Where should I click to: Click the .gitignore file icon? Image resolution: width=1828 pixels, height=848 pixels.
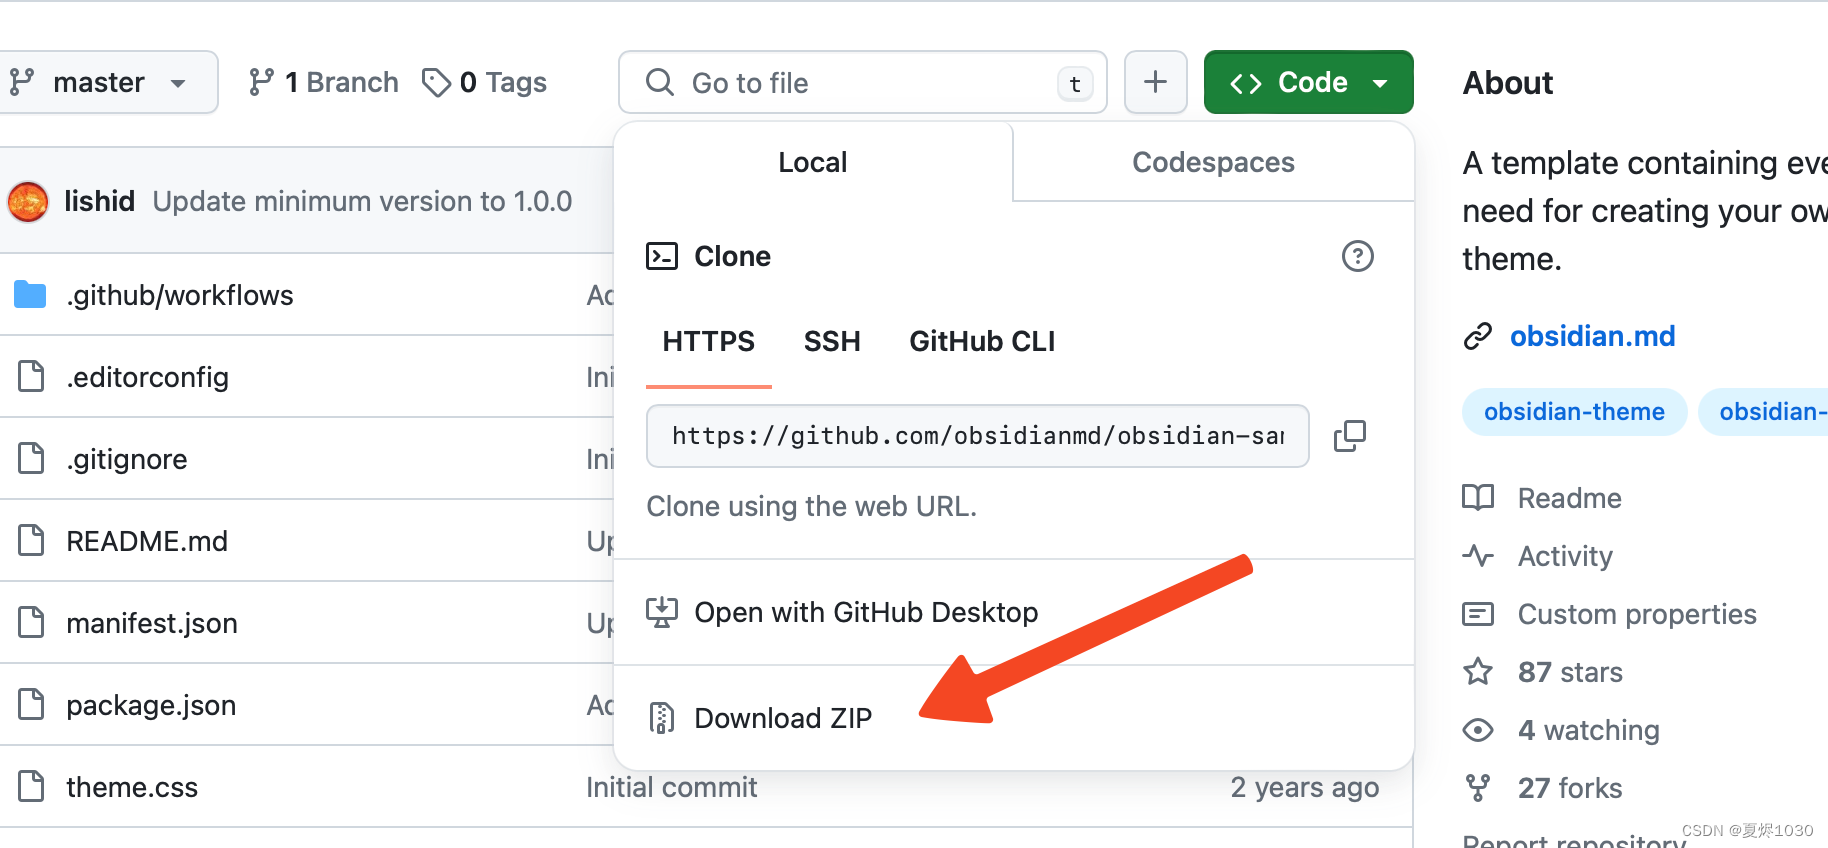pyautogui.click(x=31, y=458)
